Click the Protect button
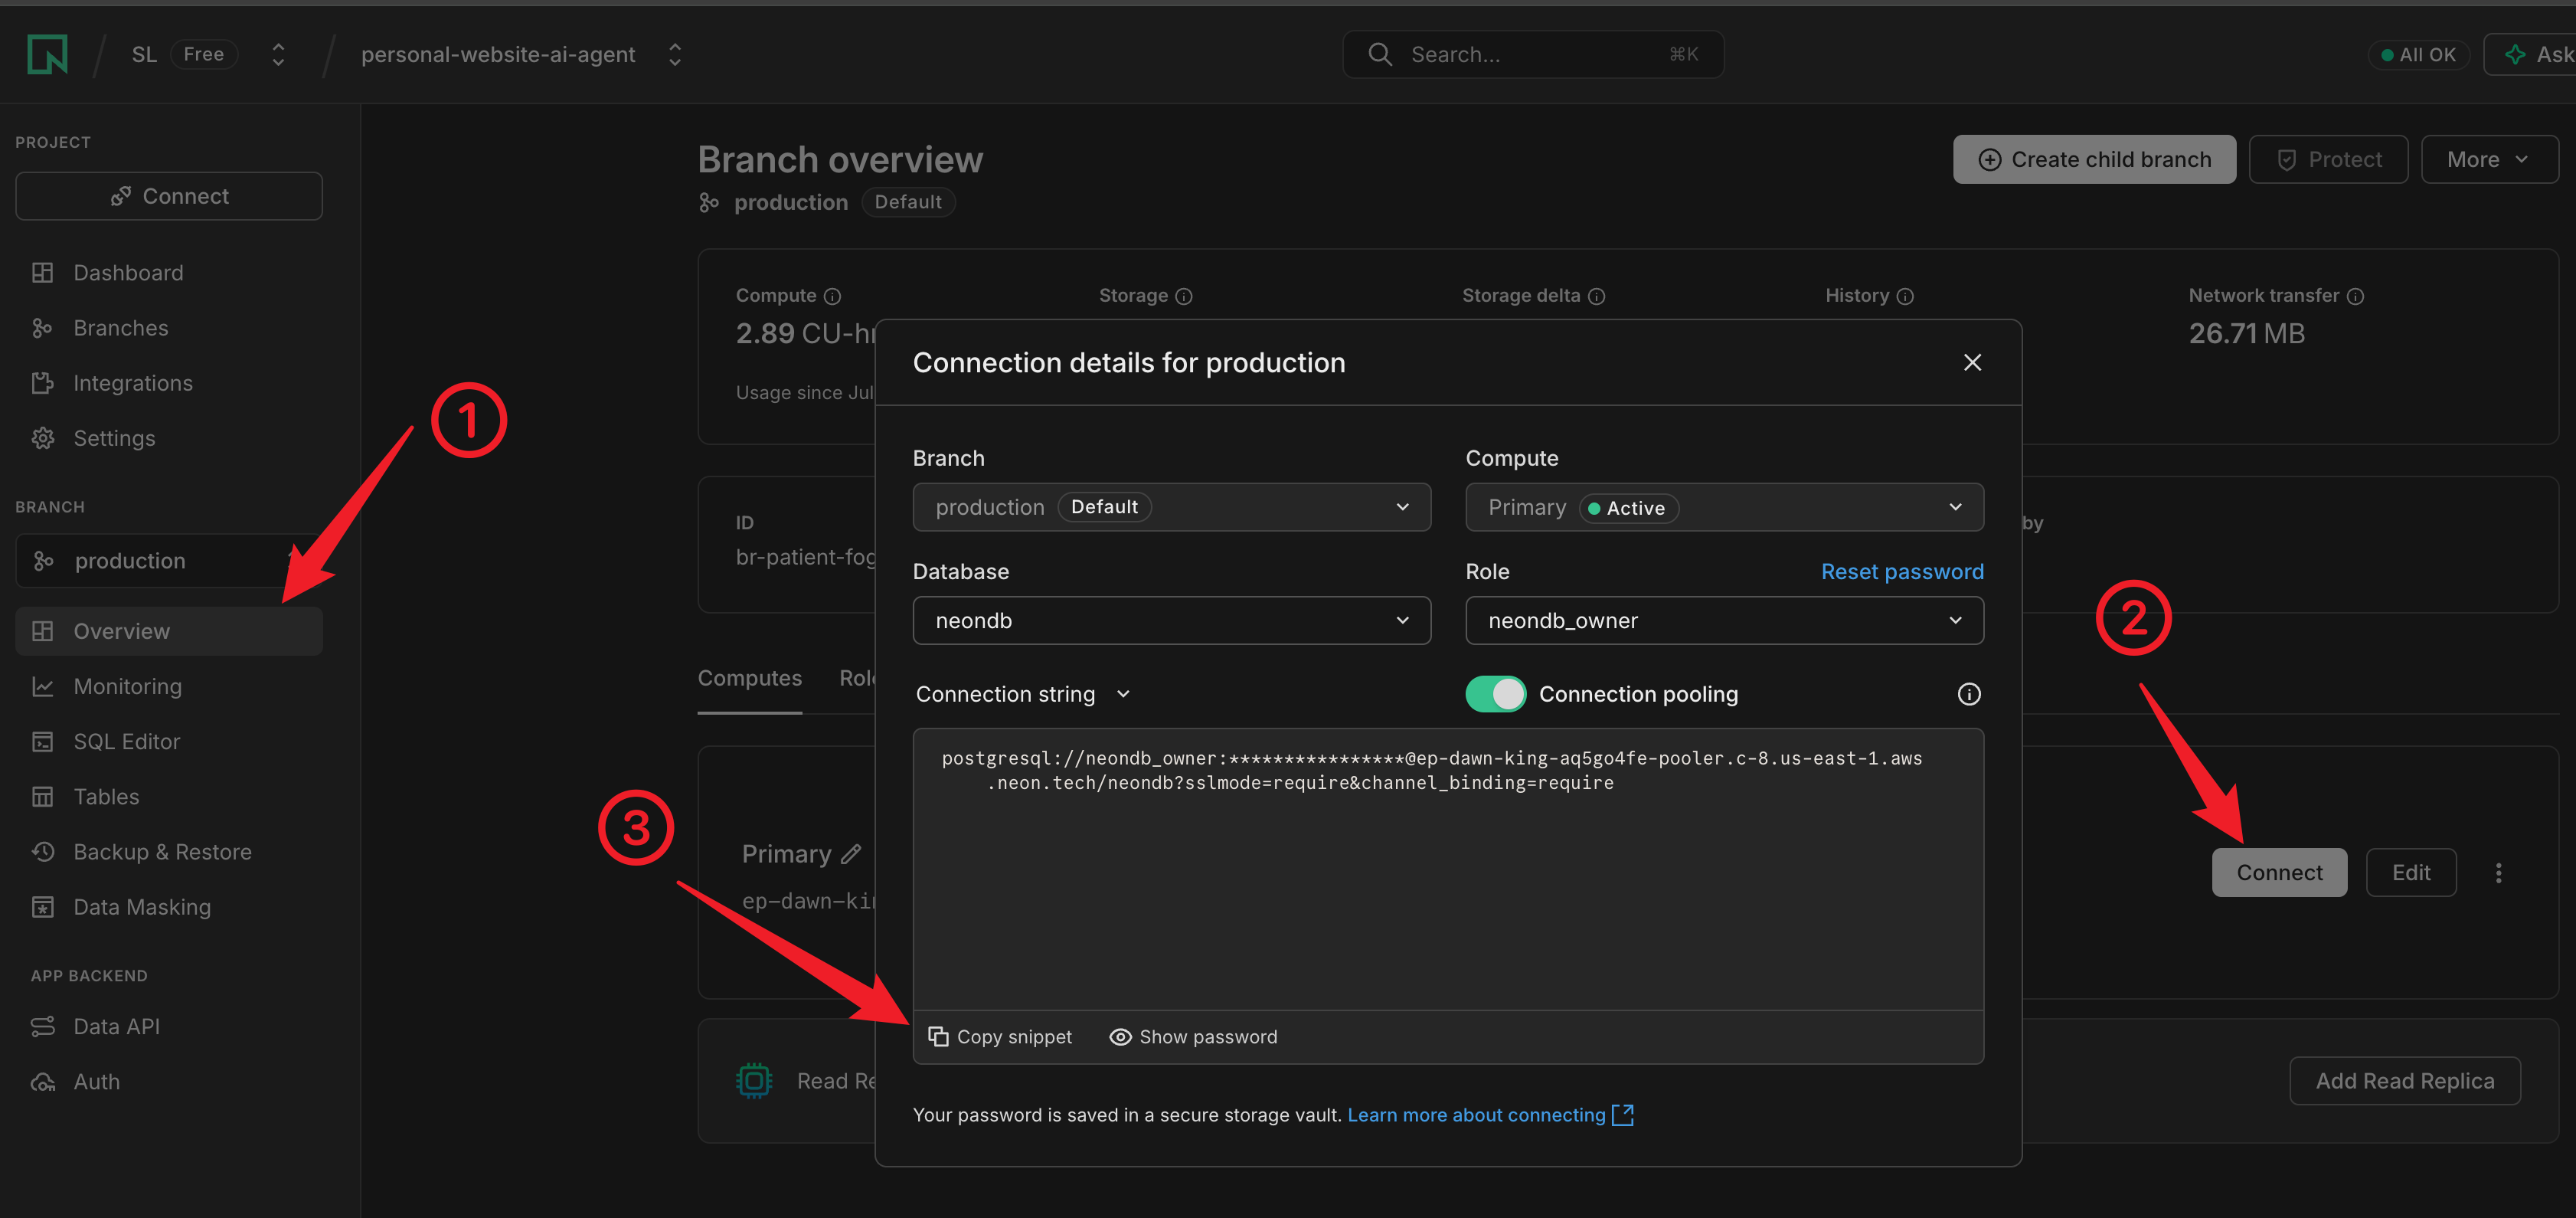This screenshot has height=1218, width=2576. (x=2328, y=159)
